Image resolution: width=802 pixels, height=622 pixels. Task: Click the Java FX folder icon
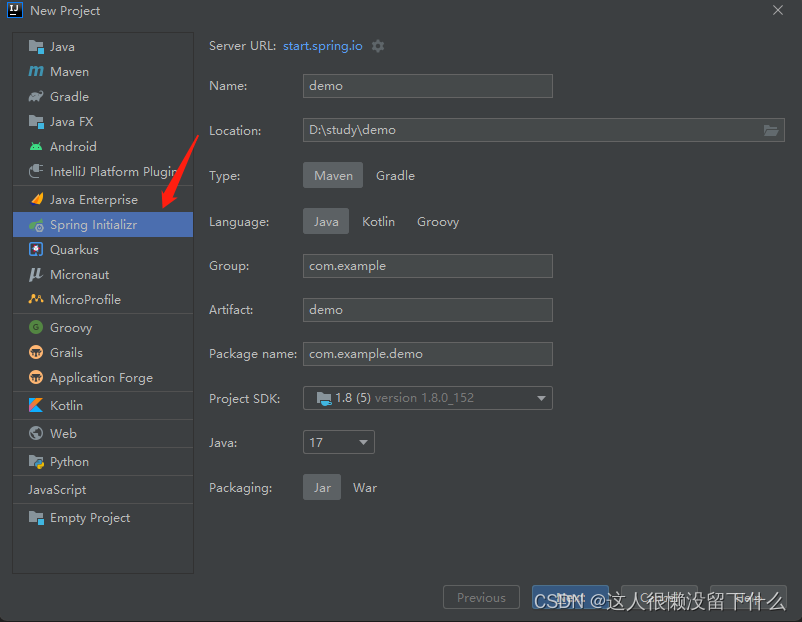[x=36, y=122]
